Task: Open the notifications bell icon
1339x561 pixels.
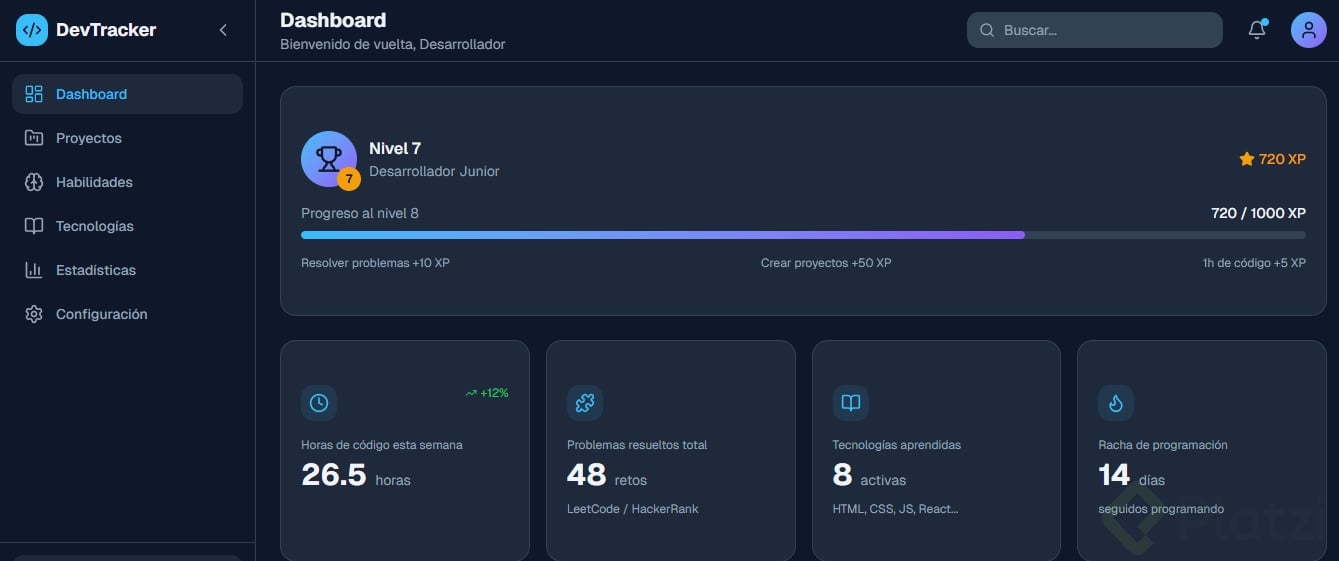Action: (x=1257, y=30)
